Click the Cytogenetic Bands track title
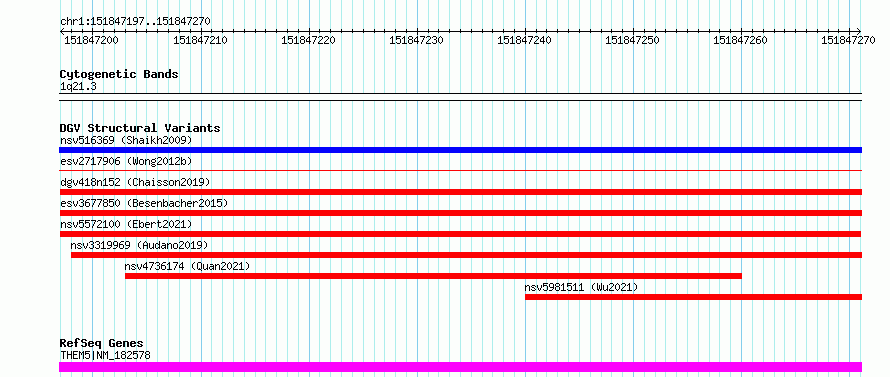 (x=119, y=74)
